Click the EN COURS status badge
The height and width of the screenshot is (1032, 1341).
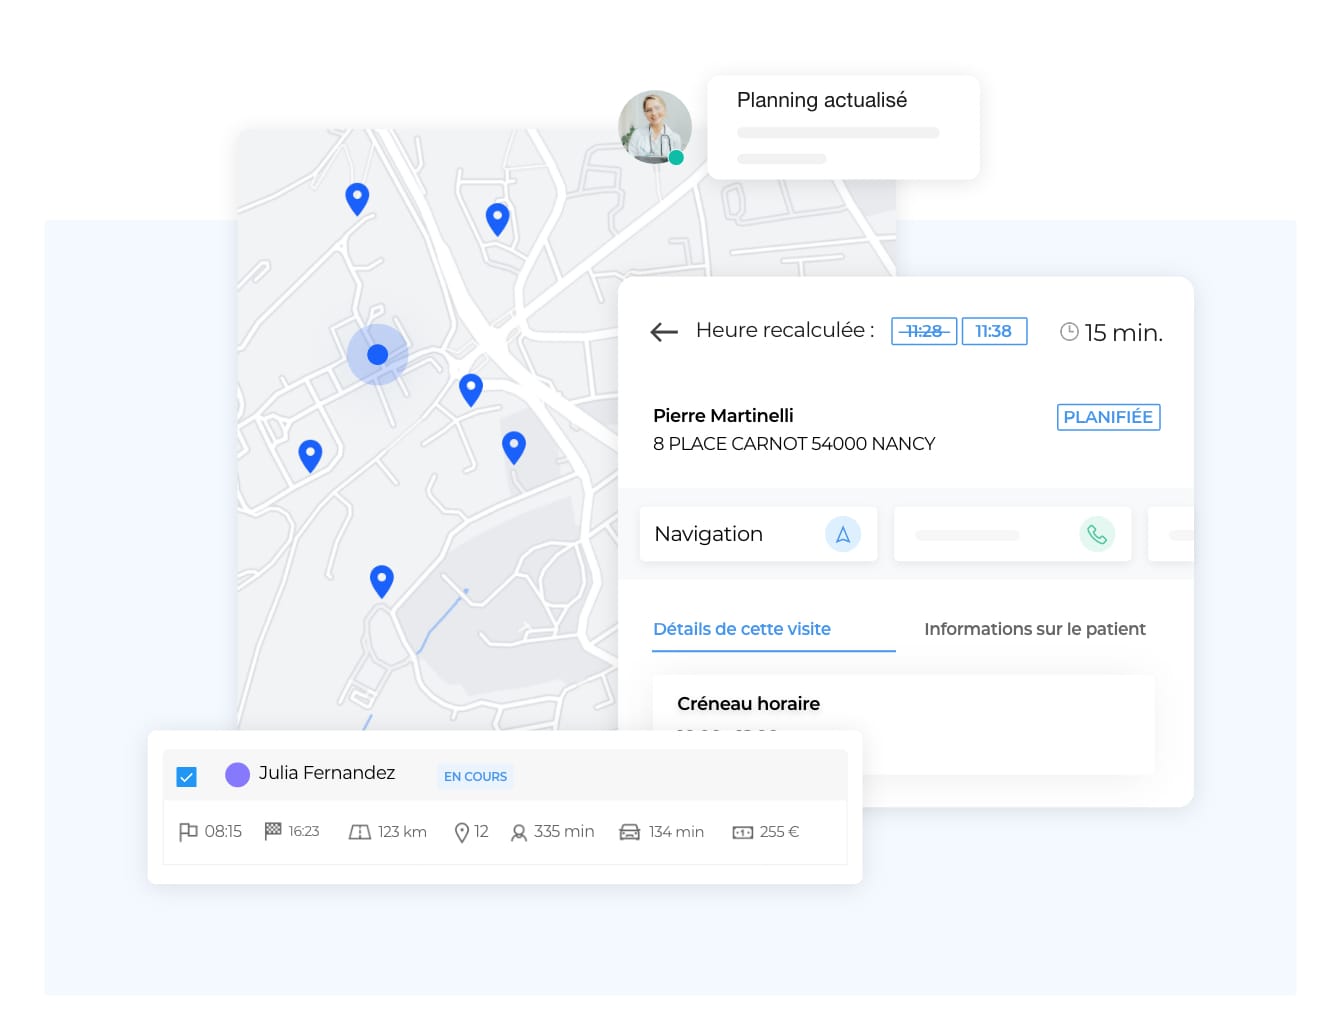click(x=475, y=776)
